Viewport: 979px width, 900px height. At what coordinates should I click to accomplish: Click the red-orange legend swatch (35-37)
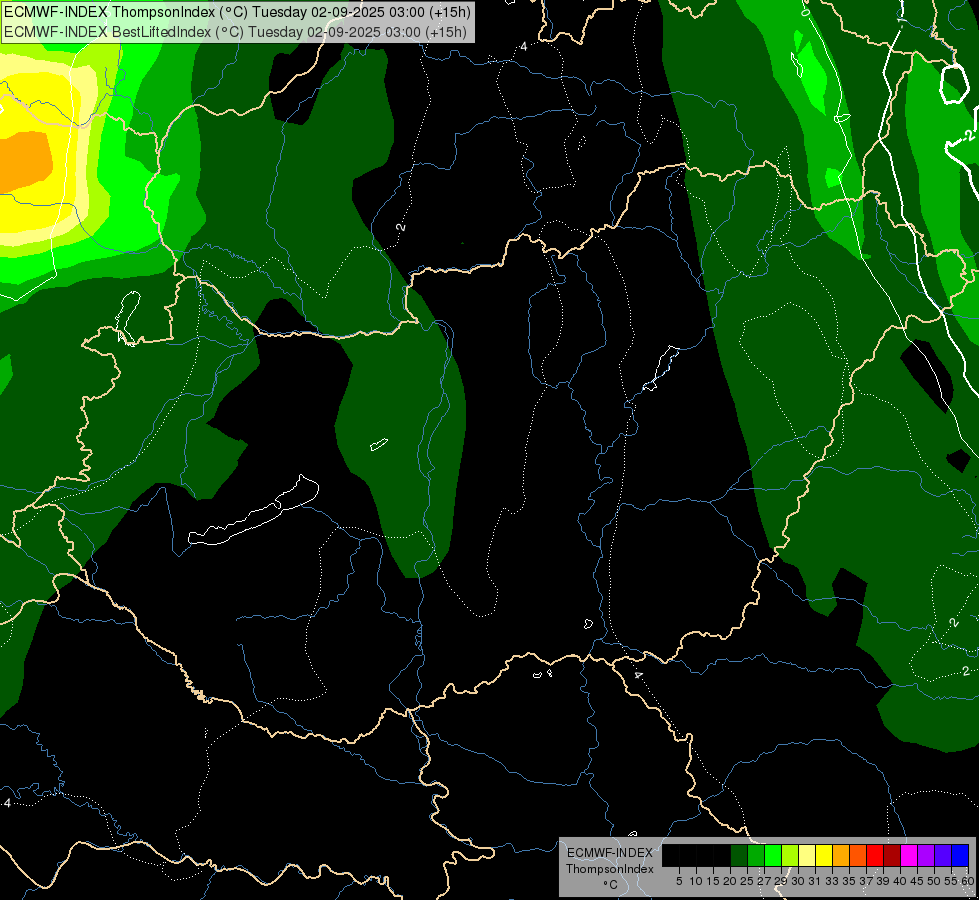[x=858, y=855]
